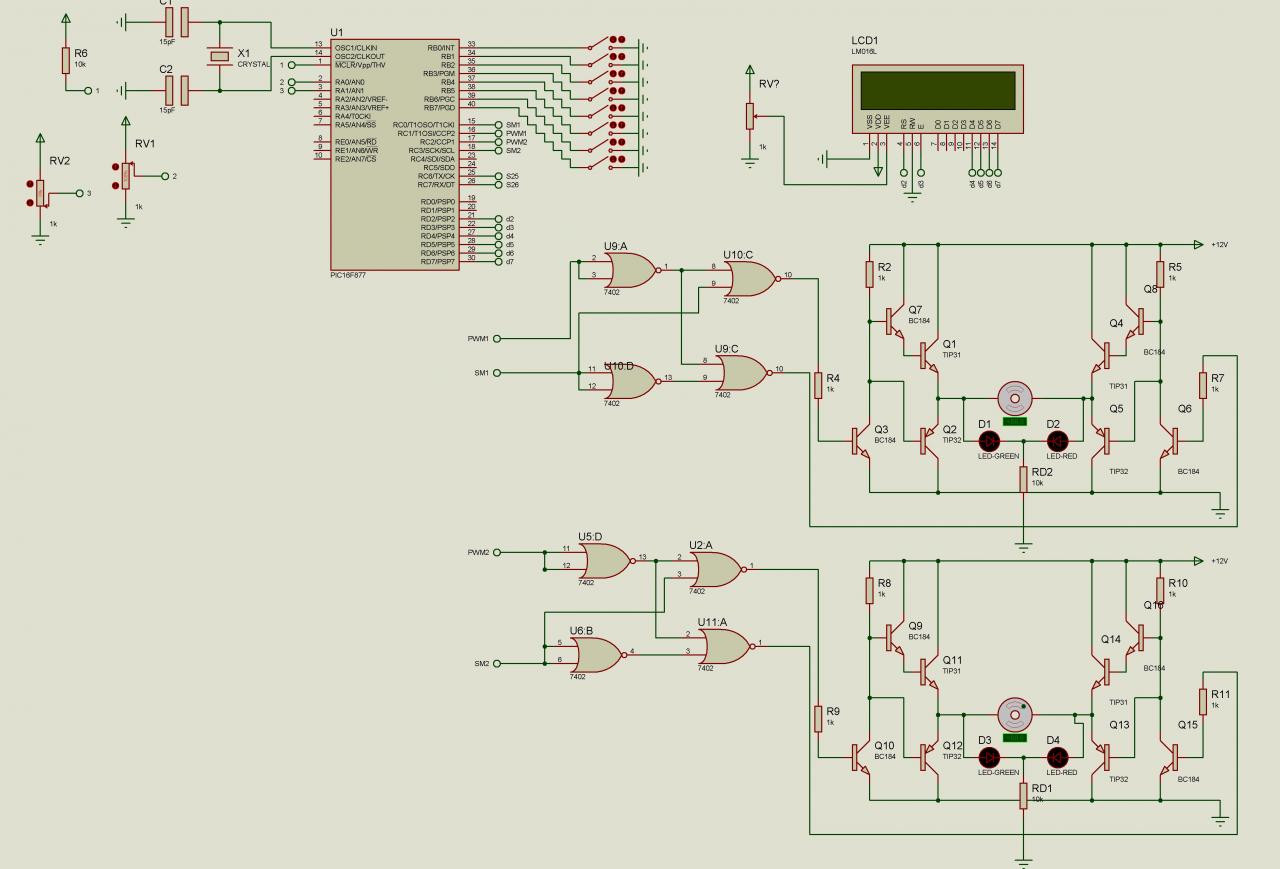Select the motor between Q1 and Q4
The height and width of the screenshot is (869, 1280).
point(1014,397)
